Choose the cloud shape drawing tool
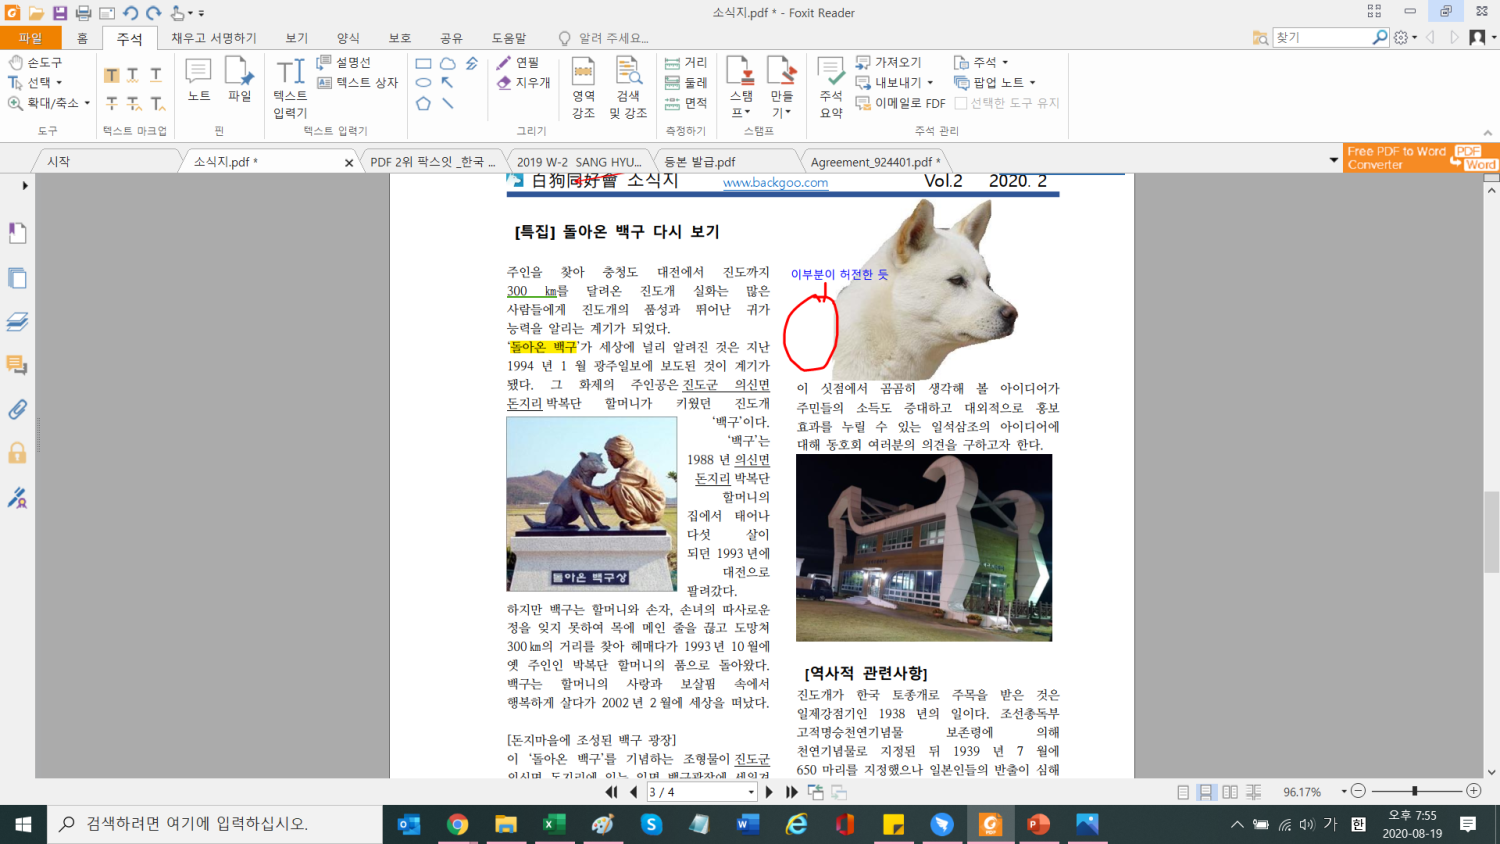1500x844 pixels. (448, 63)
